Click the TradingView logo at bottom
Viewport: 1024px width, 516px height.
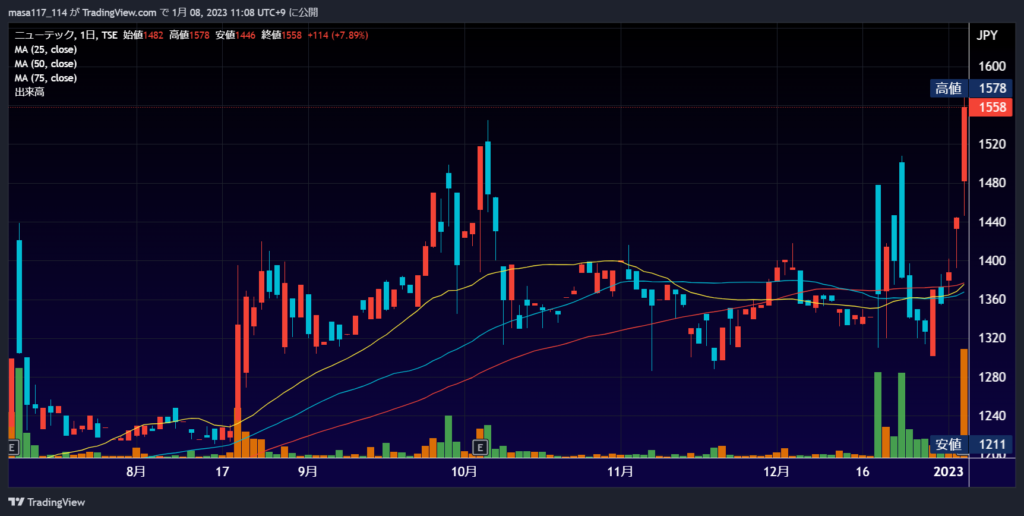click(46, 502)
